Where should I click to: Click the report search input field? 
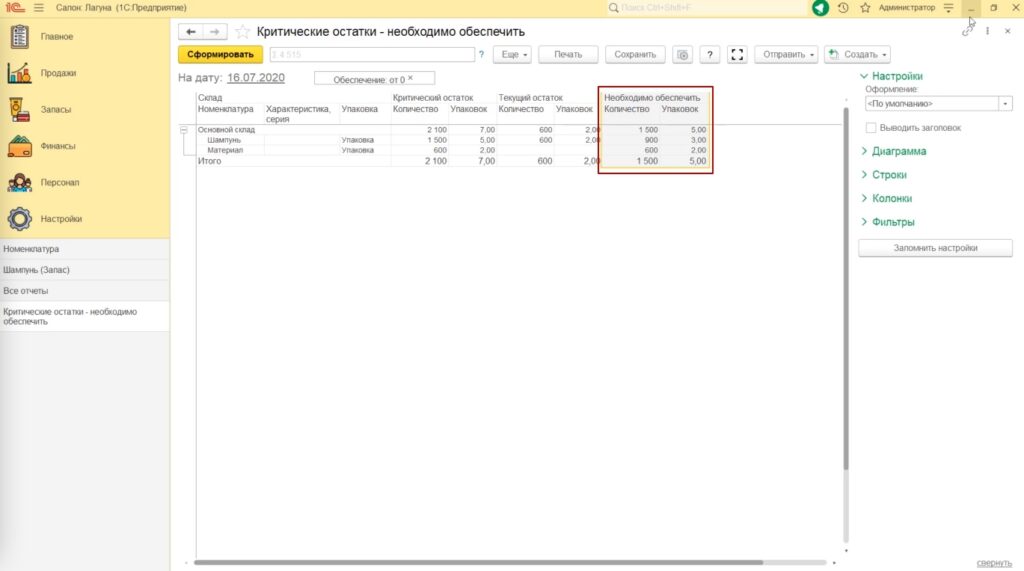[x=372, y=55]
